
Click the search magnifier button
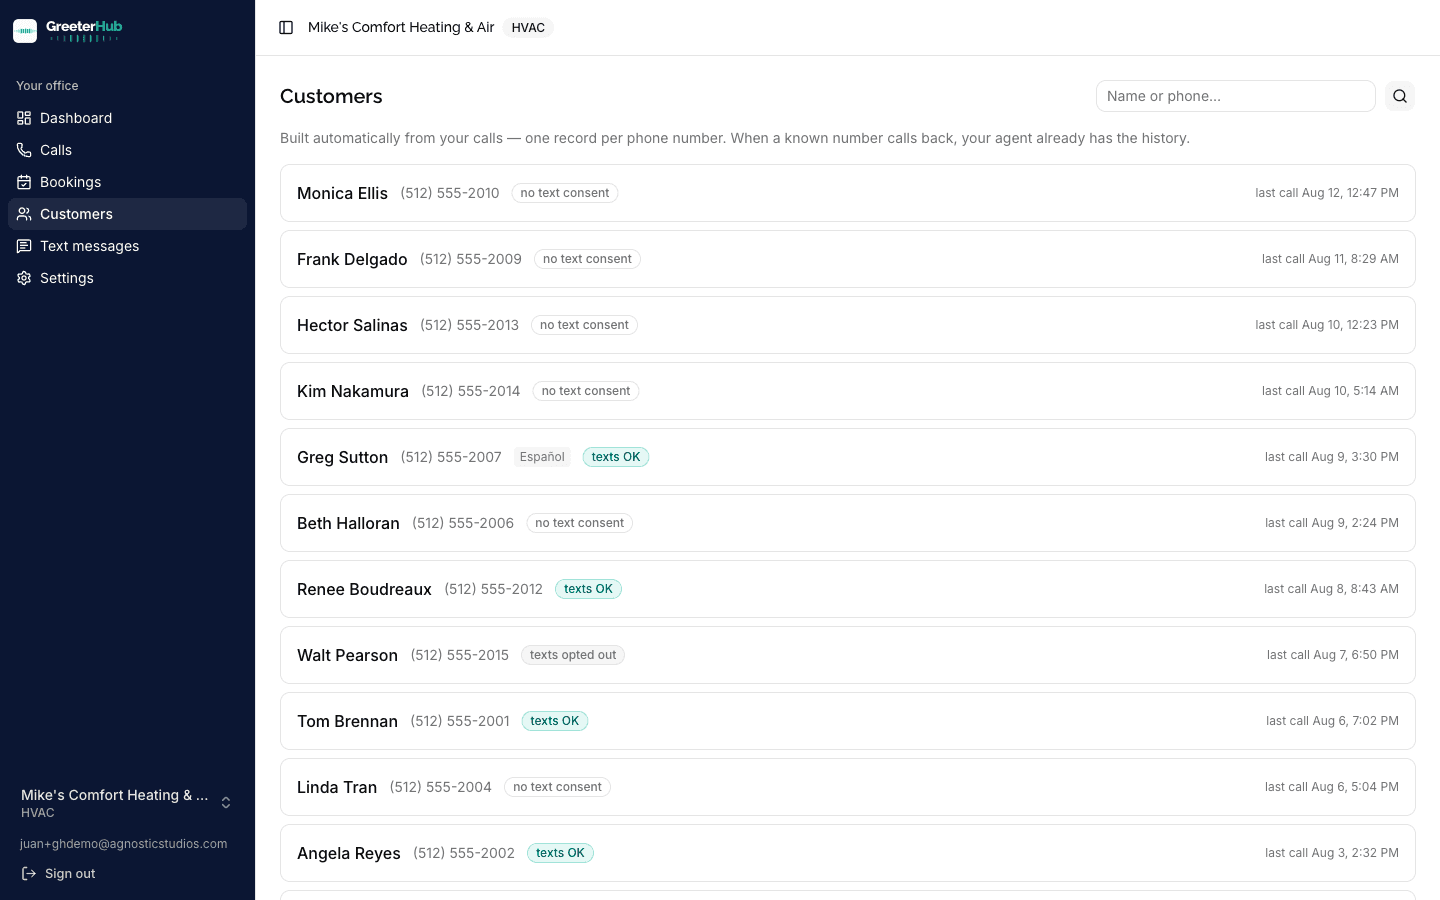(1400, 96)
